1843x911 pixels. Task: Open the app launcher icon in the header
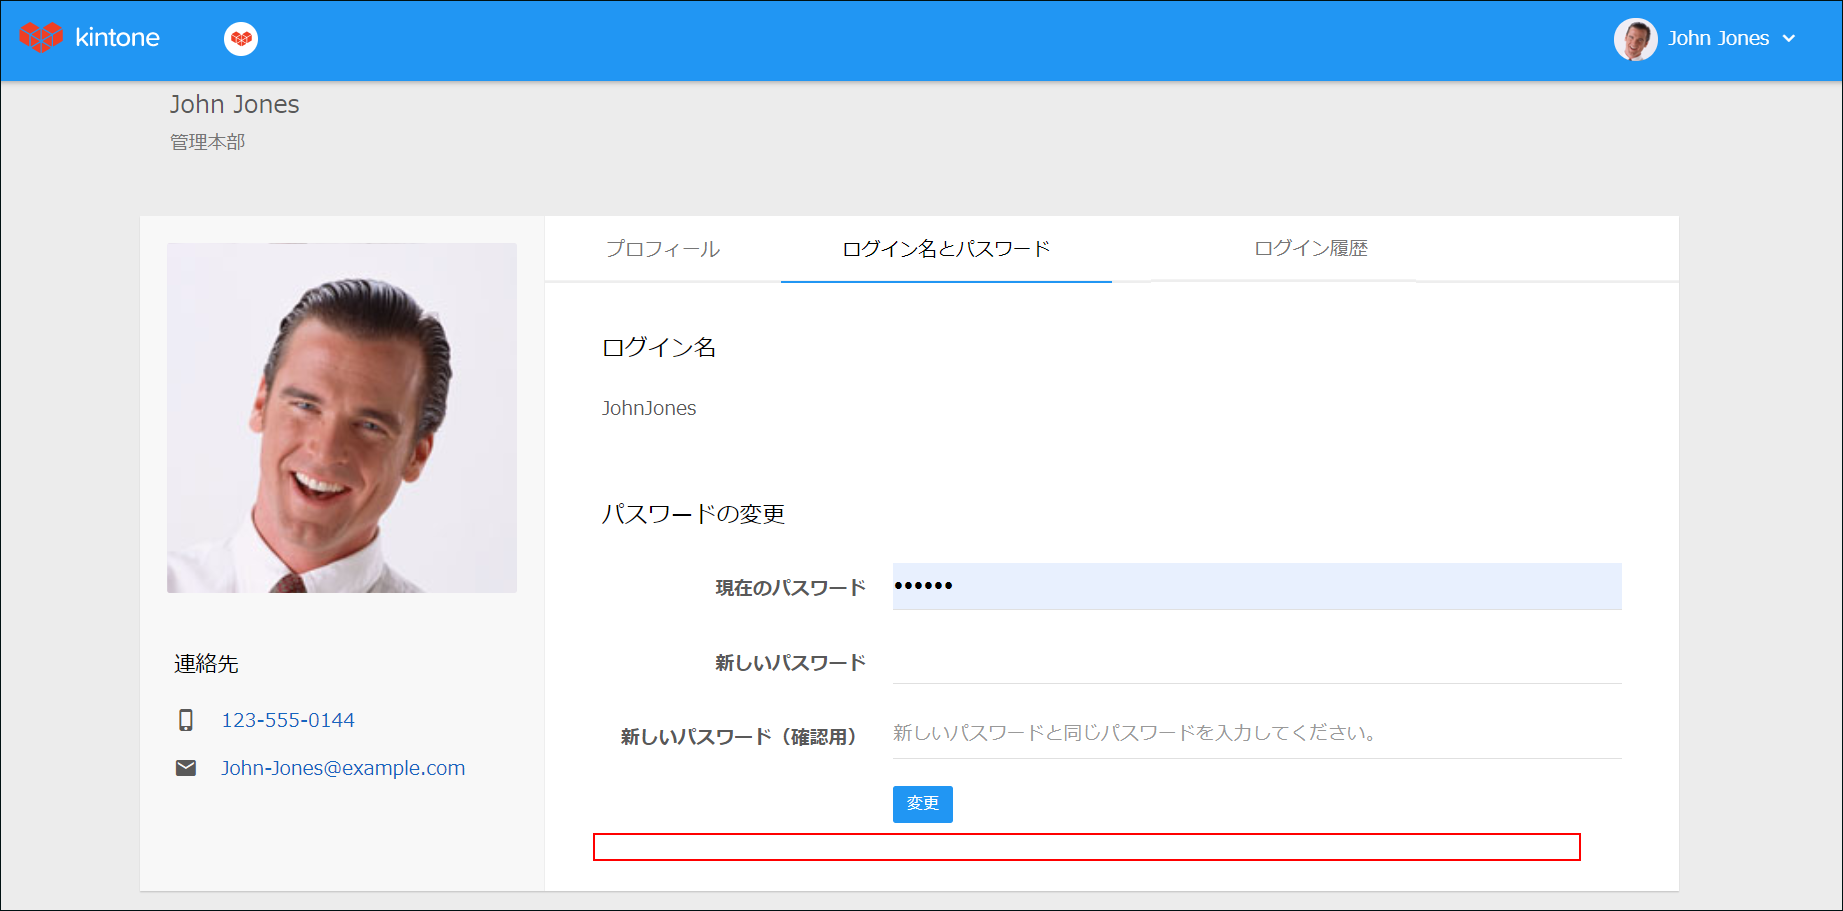pyautogui.click(x=240, y=38)
